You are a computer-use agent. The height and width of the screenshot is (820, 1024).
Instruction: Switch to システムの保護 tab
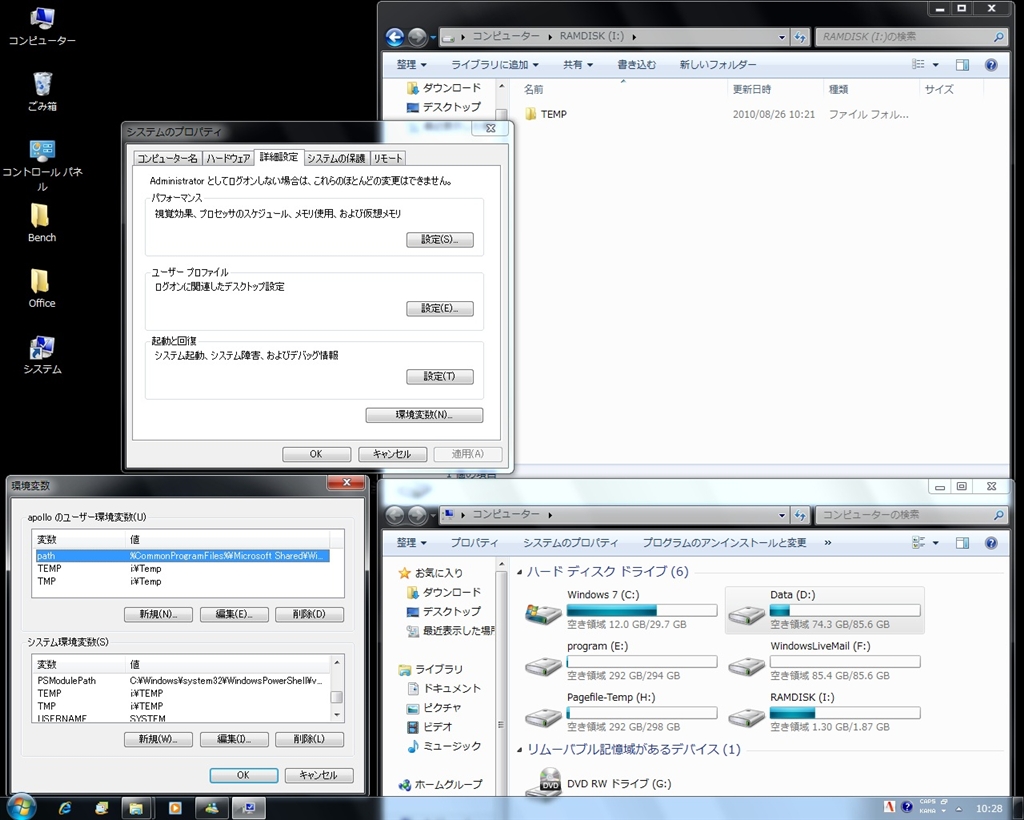point(336,158)
